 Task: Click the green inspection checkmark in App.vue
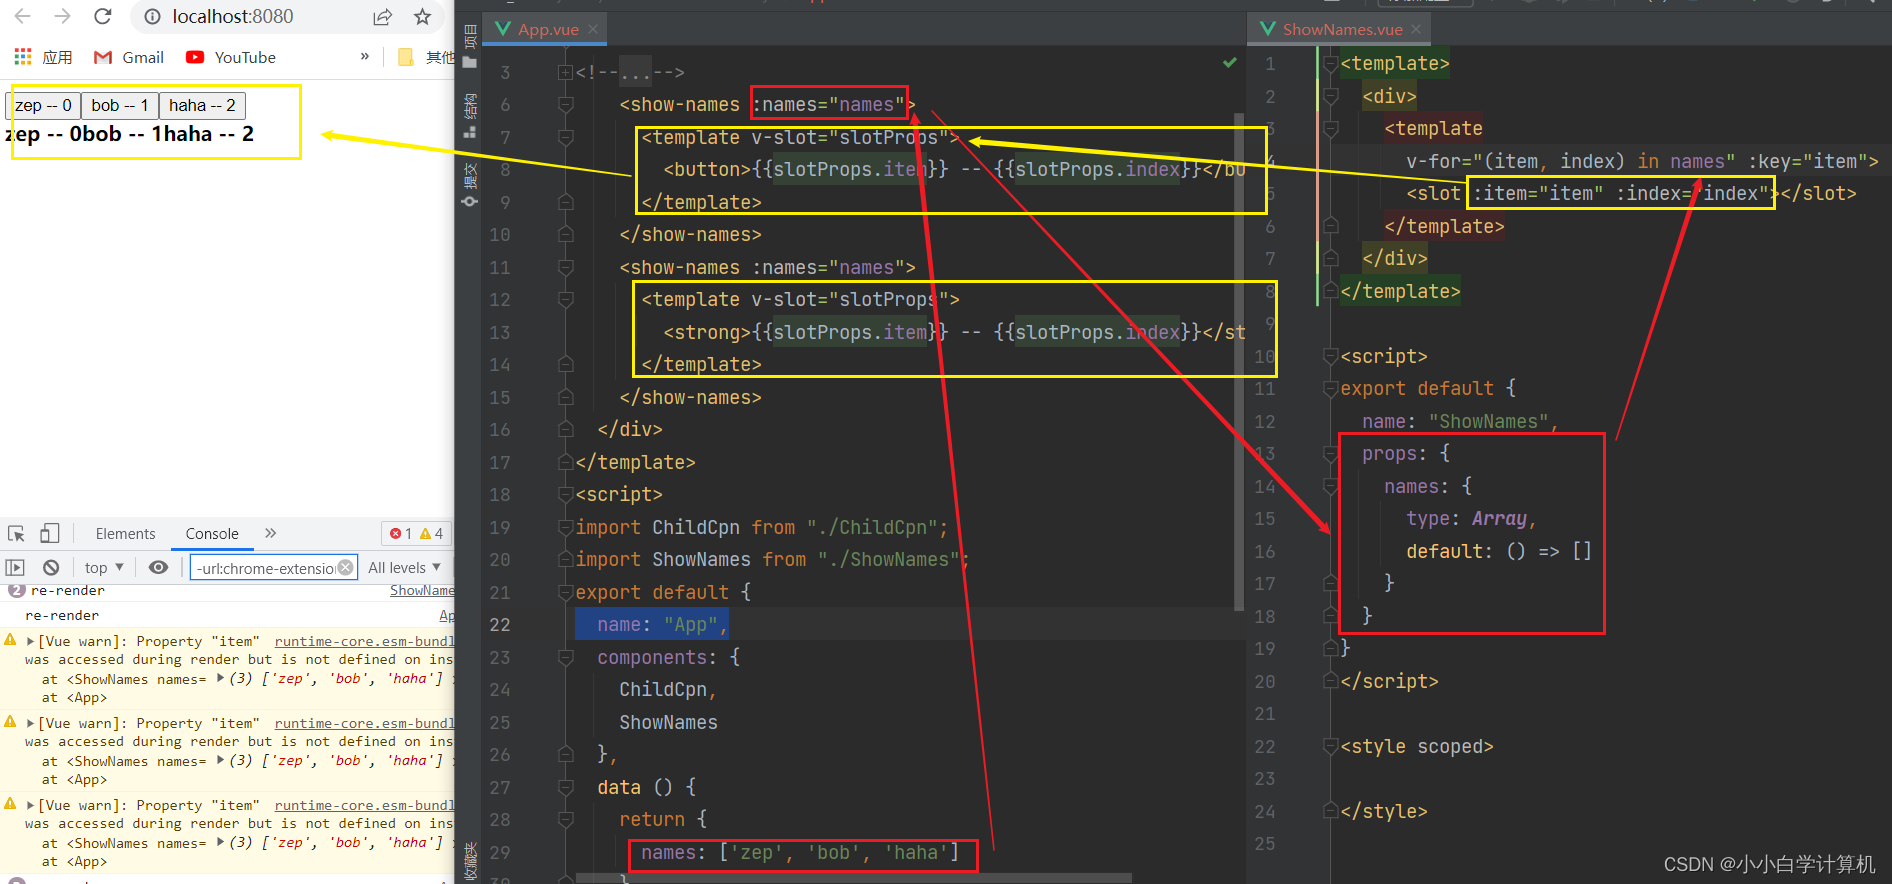click(x=1230, y=63)
